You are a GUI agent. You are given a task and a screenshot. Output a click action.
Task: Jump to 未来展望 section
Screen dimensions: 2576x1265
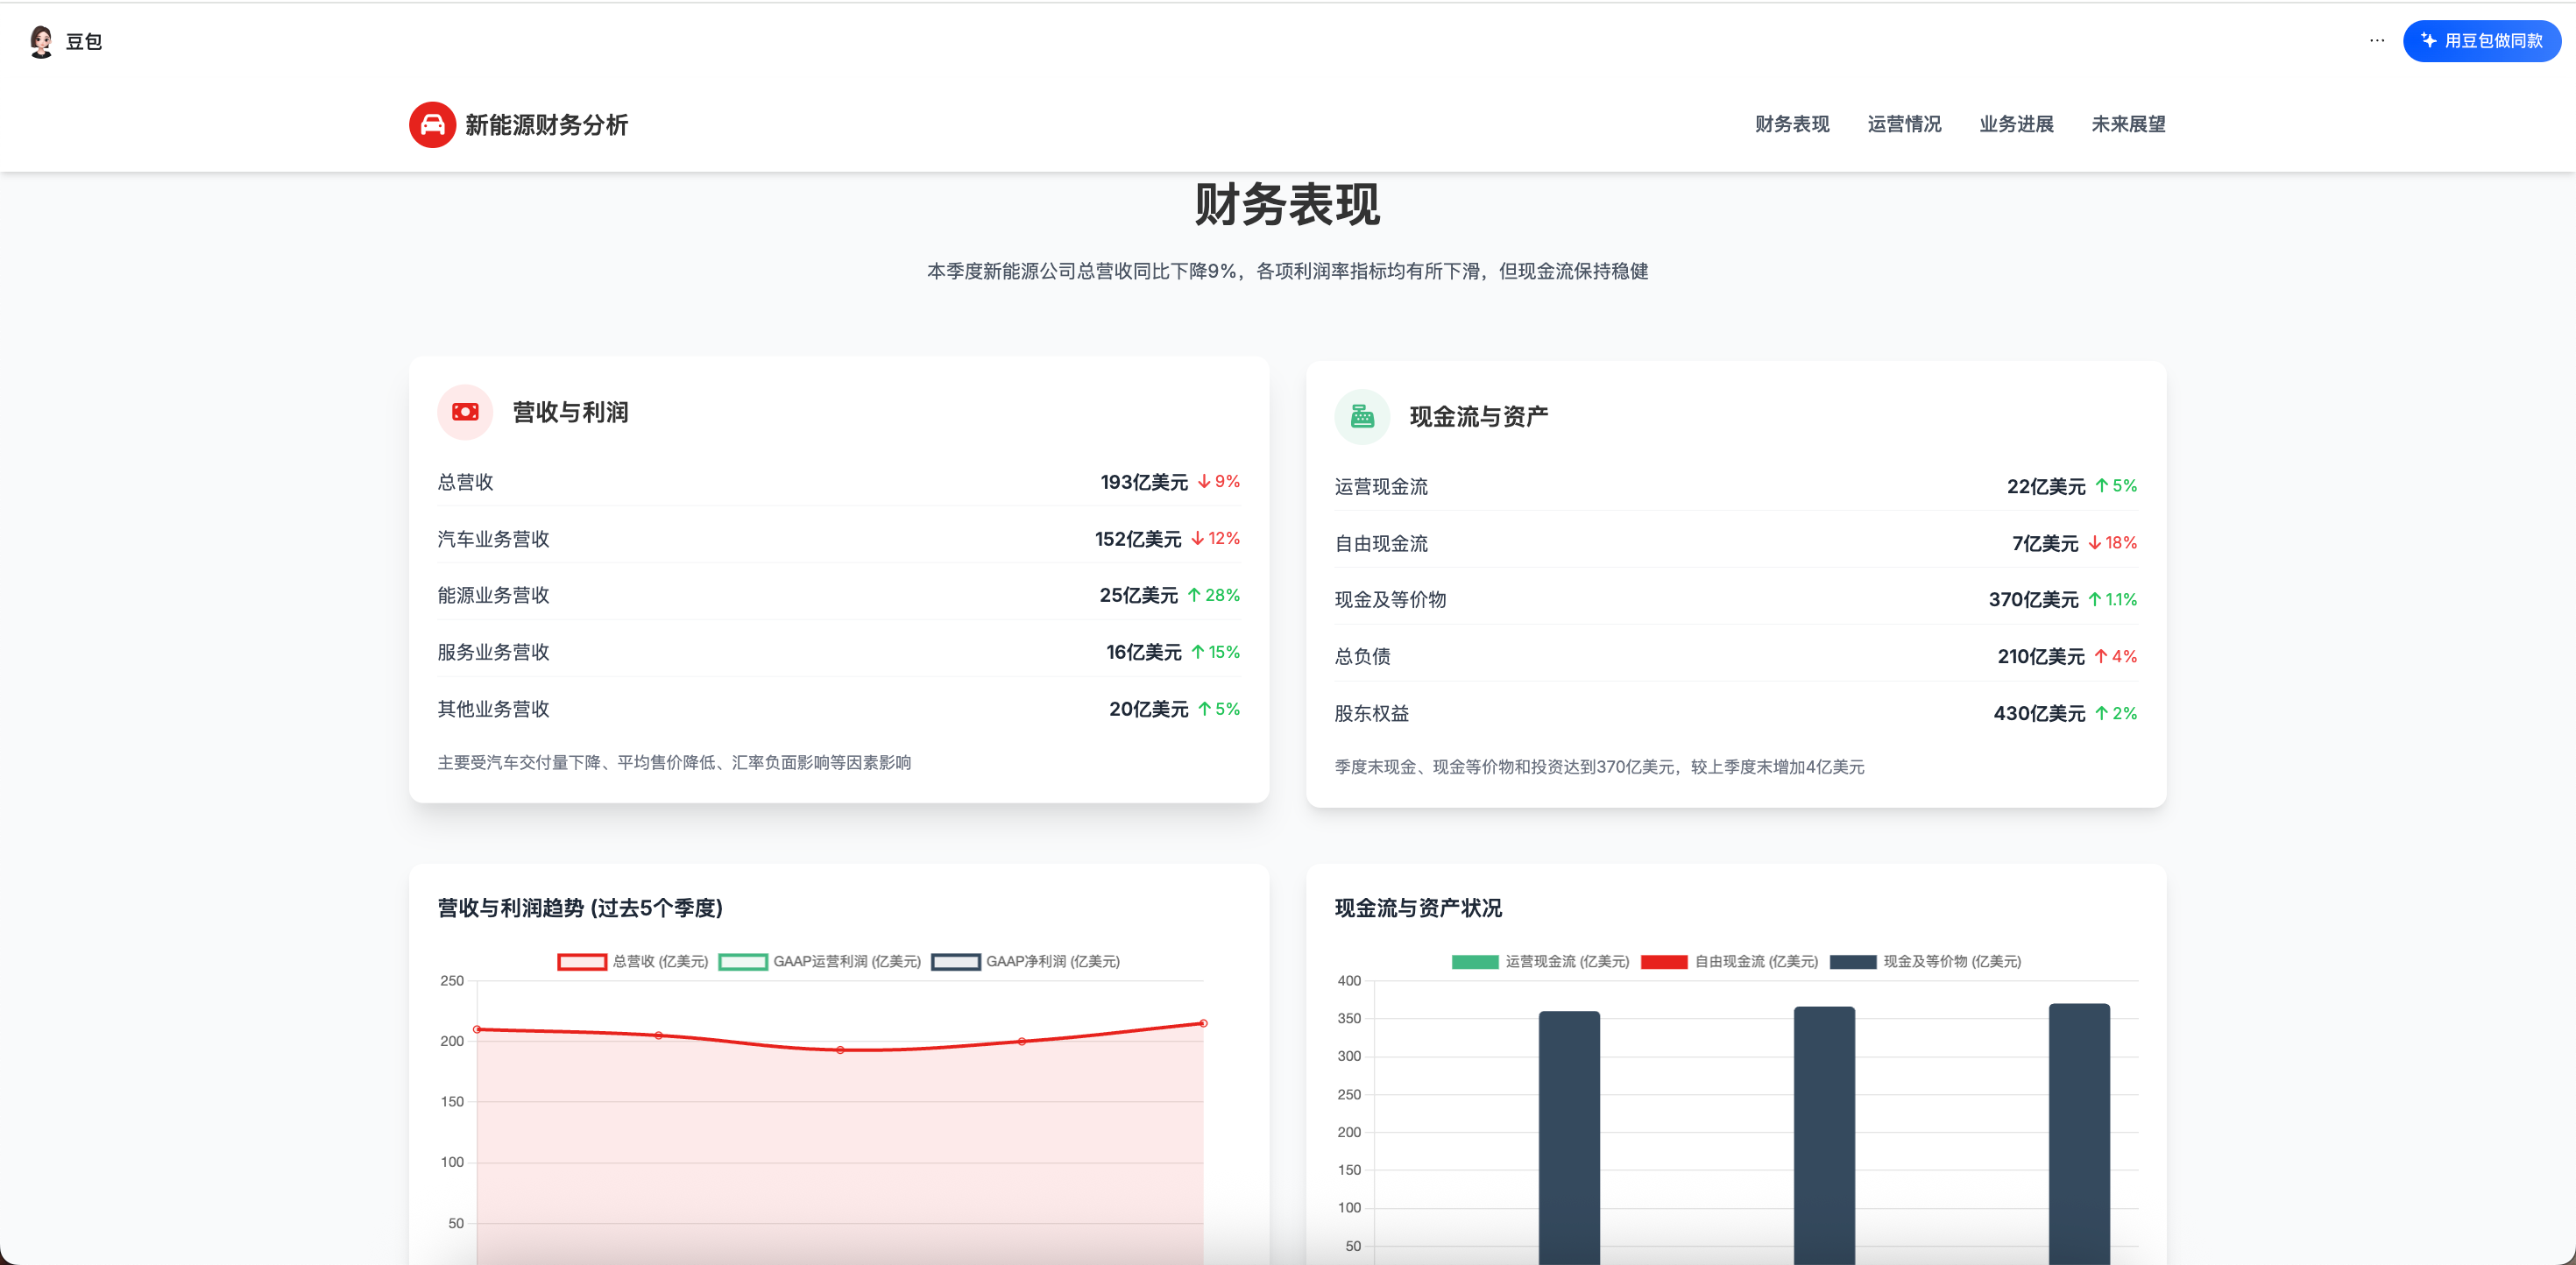(x=2127, y=124)
